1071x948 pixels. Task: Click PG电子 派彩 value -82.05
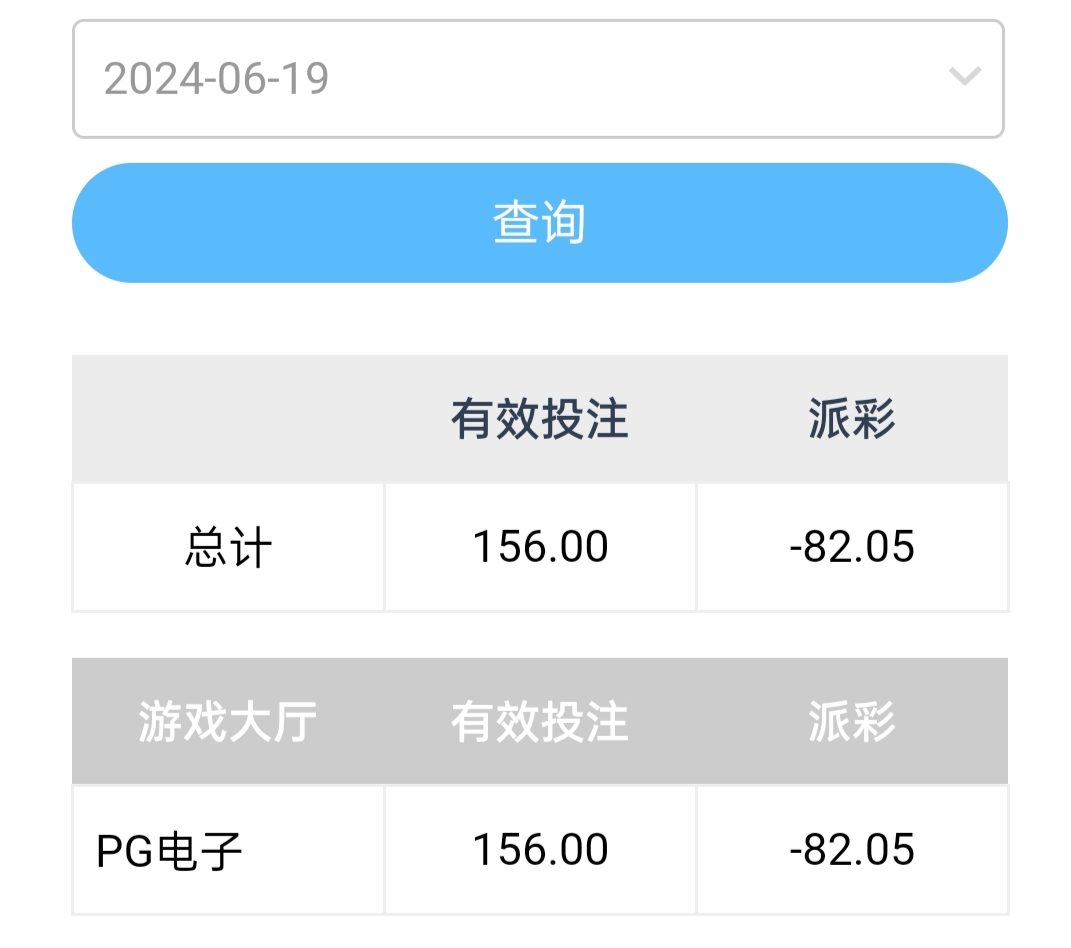point(852,850)
